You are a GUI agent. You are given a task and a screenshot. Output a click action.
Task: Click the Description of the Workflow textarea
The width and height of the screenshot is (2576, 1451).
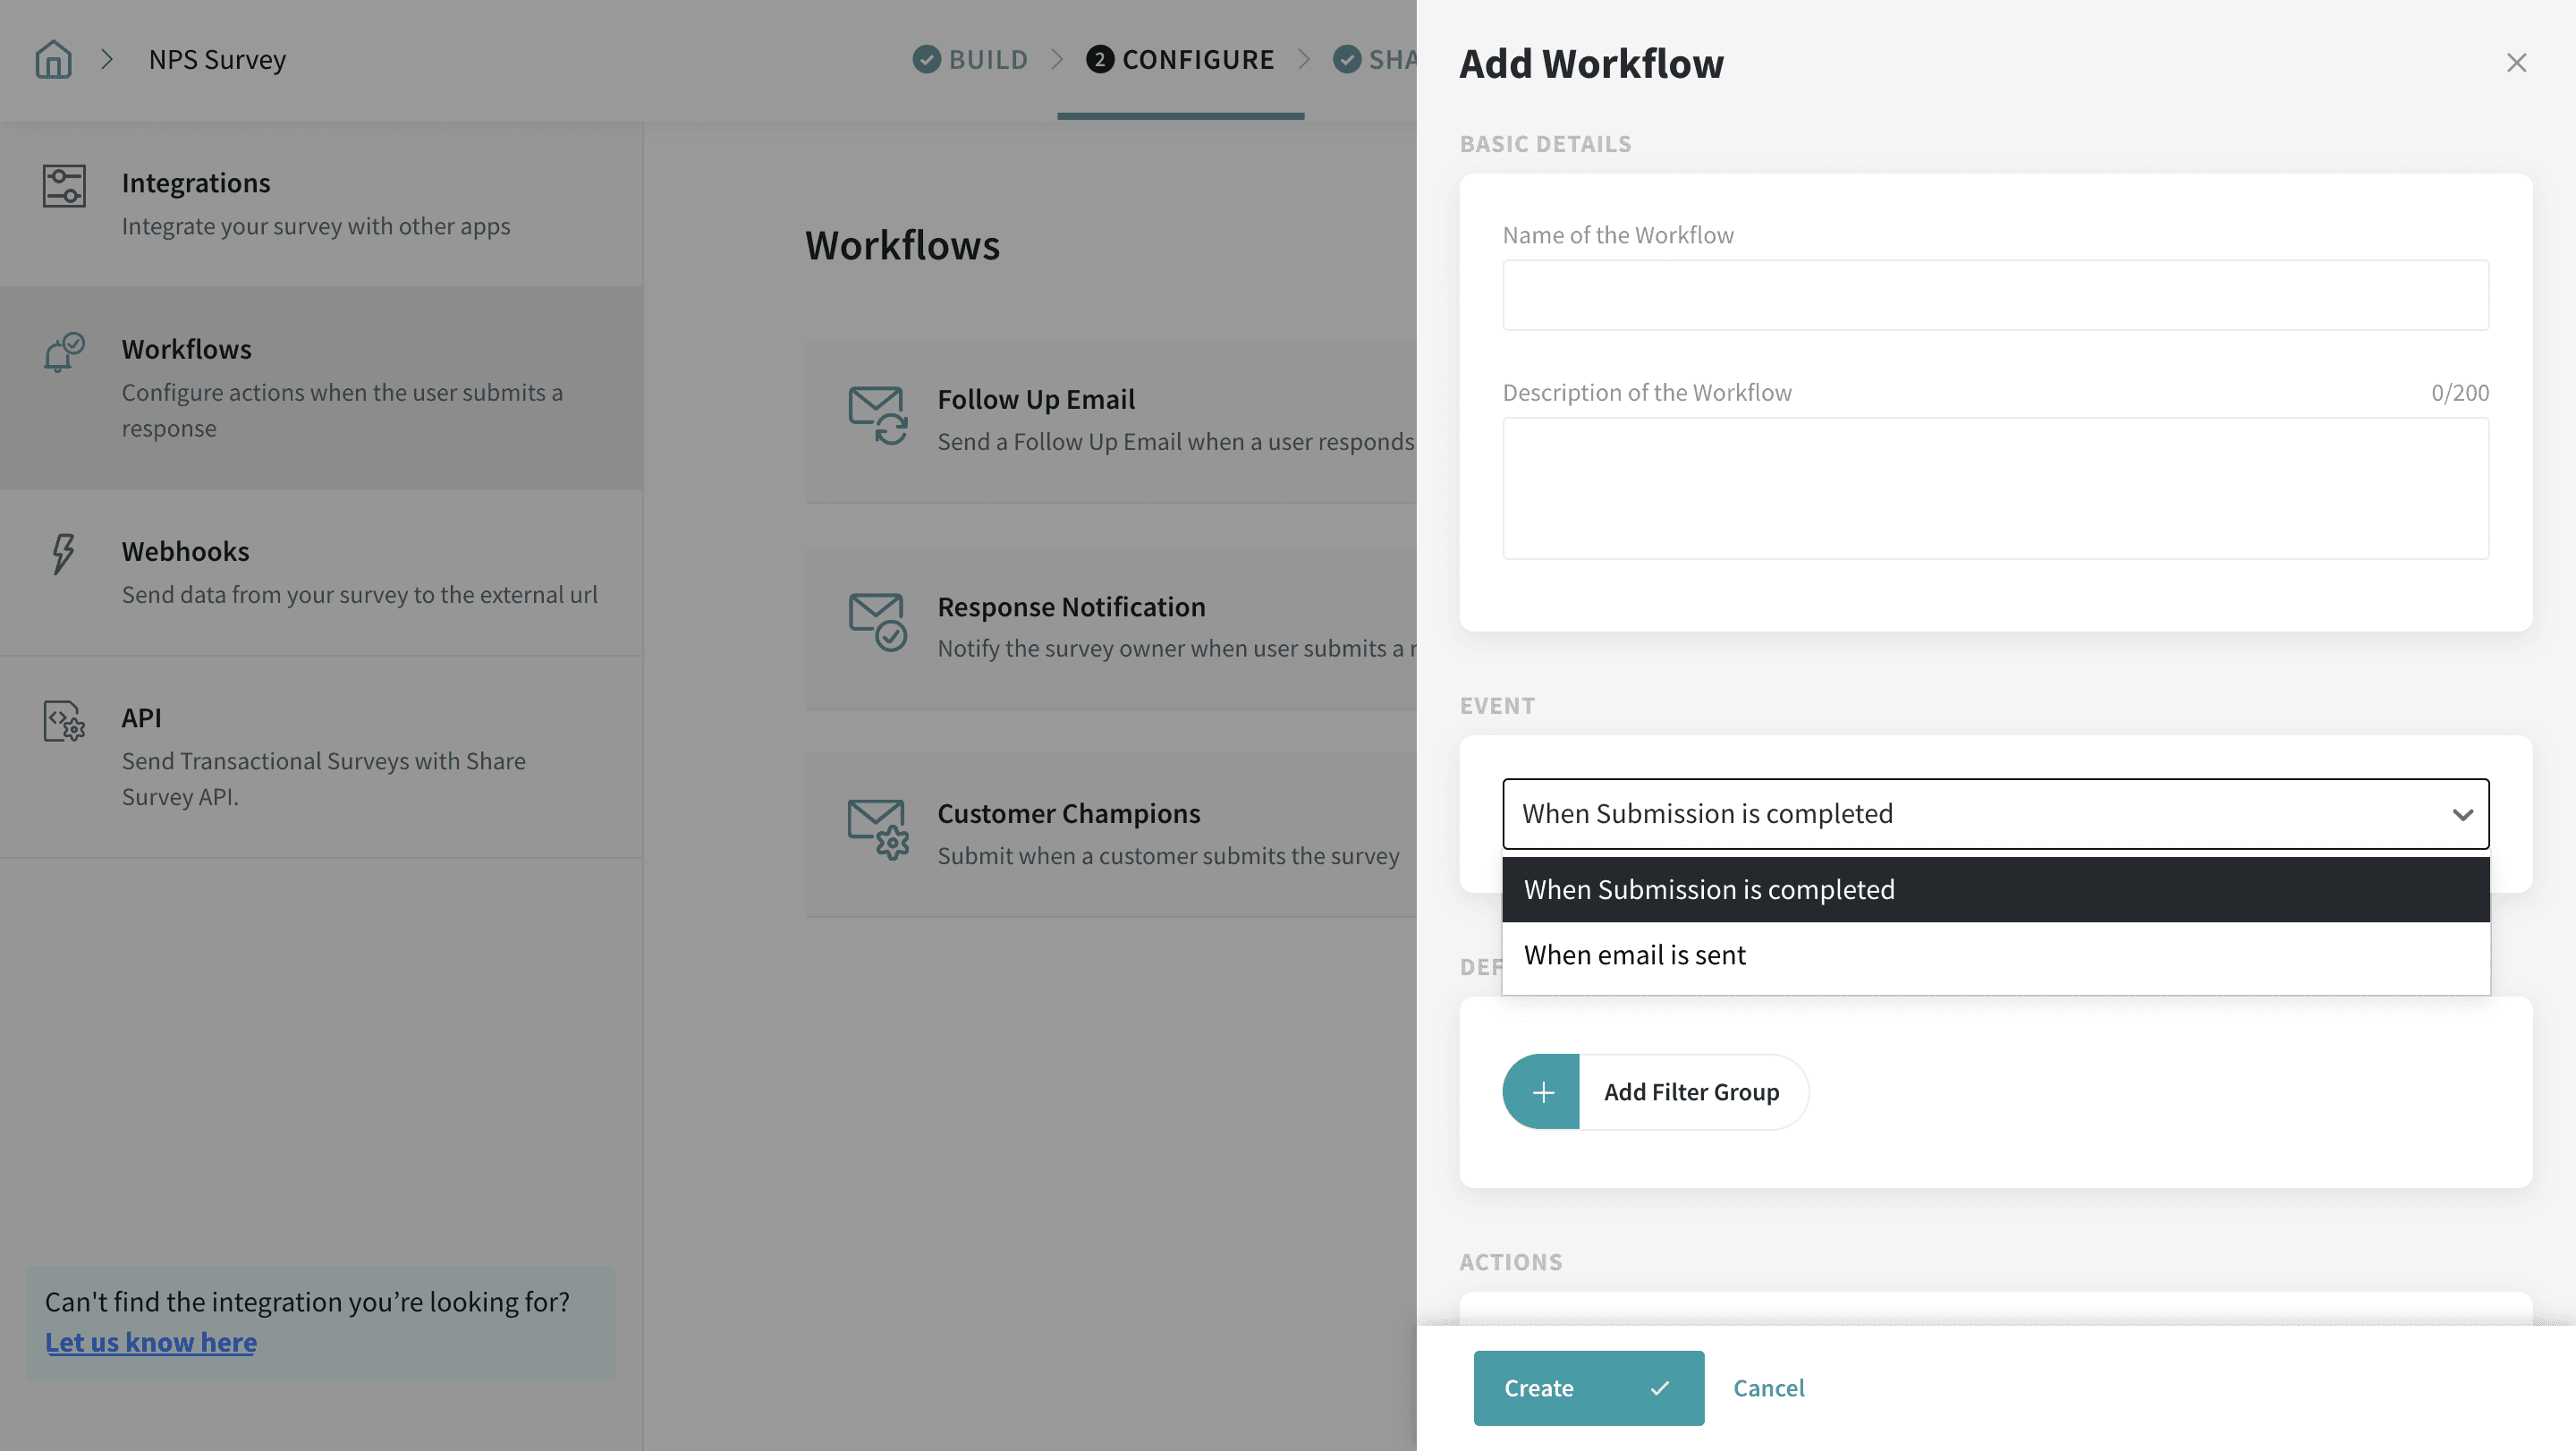pos(1994,488)
